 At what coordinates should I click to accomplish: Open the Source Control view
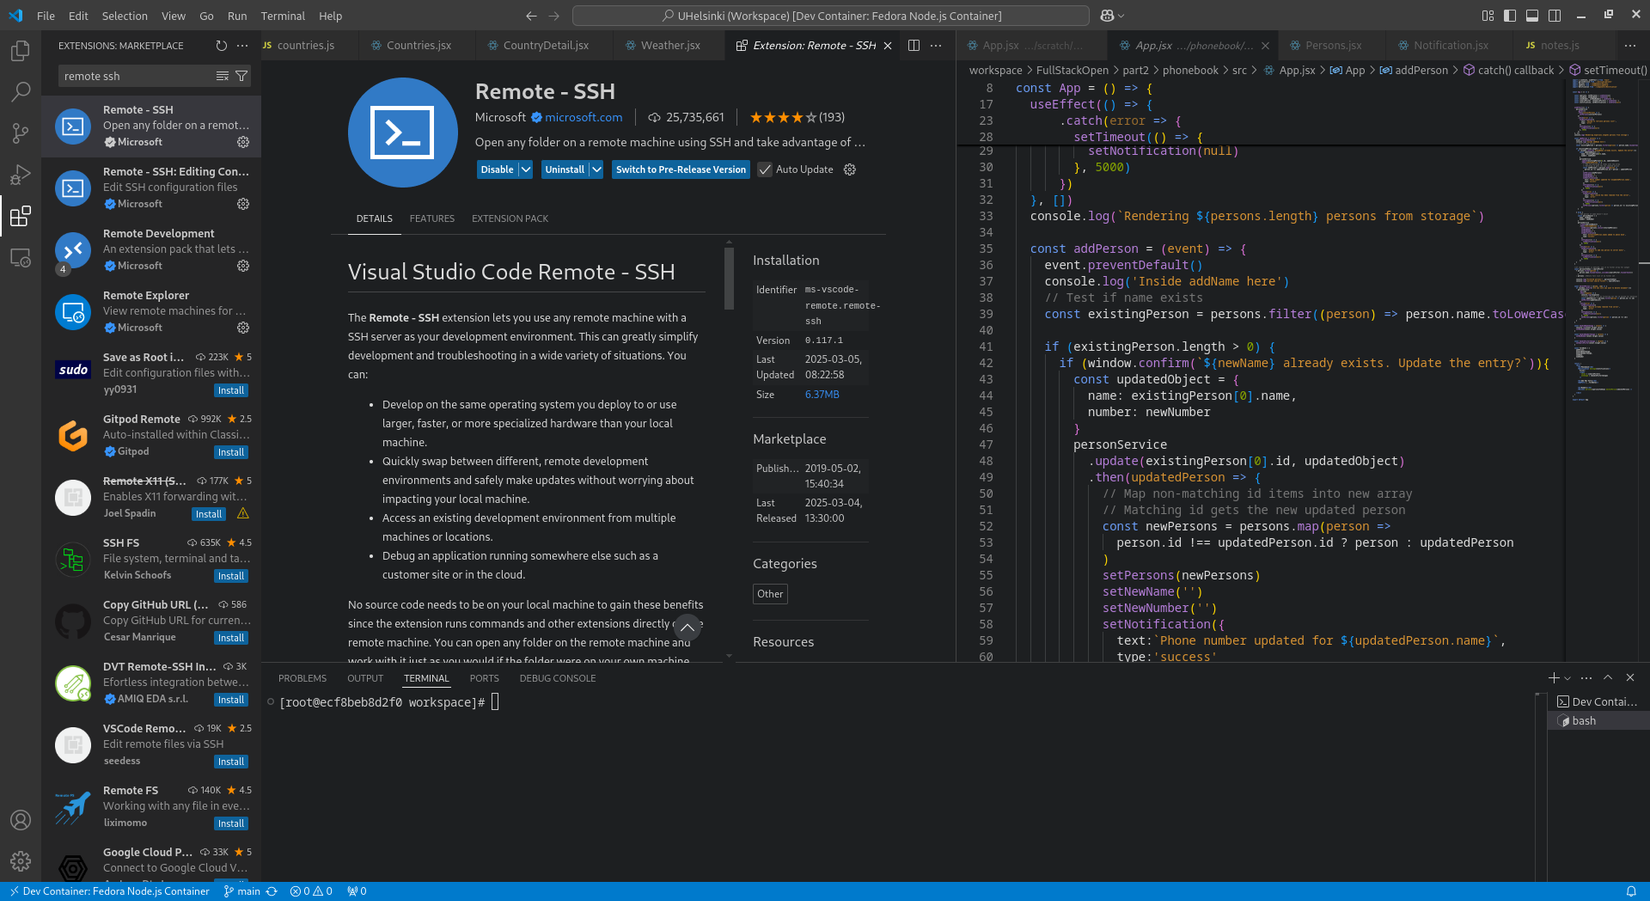coord(20,133)
